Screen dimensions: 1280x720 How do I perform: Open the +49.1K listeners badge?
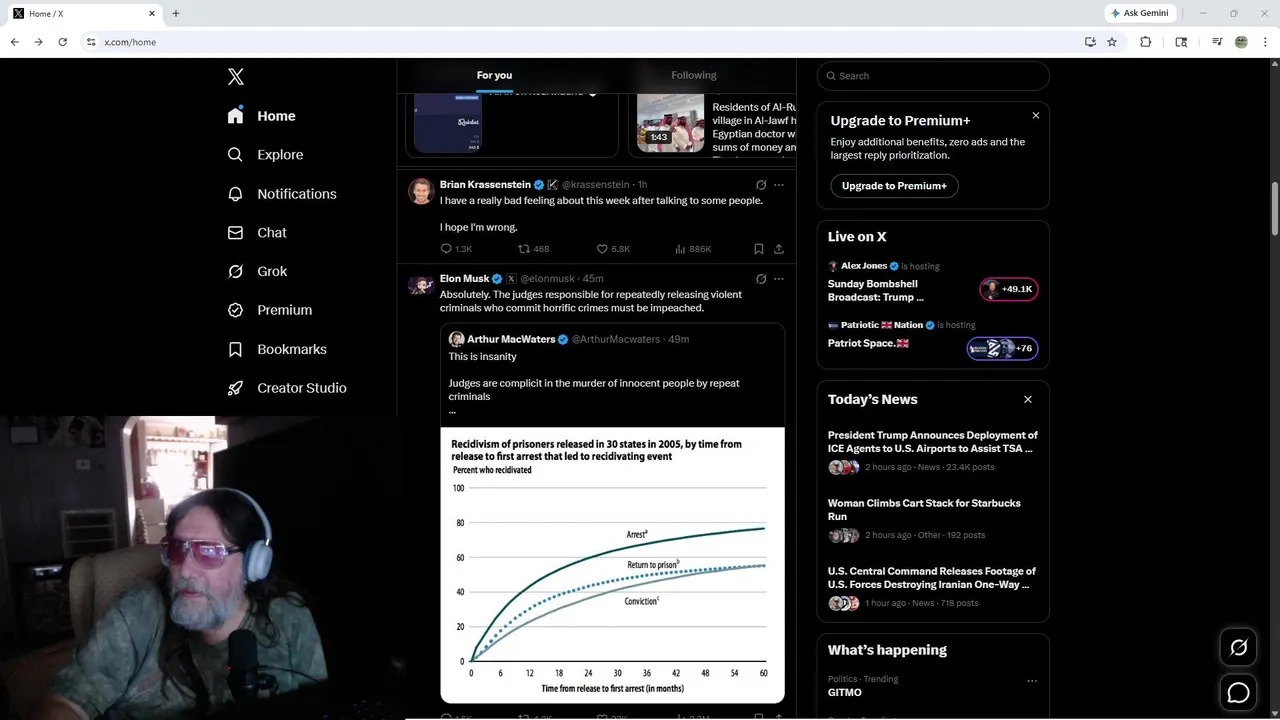(1008, 290)
